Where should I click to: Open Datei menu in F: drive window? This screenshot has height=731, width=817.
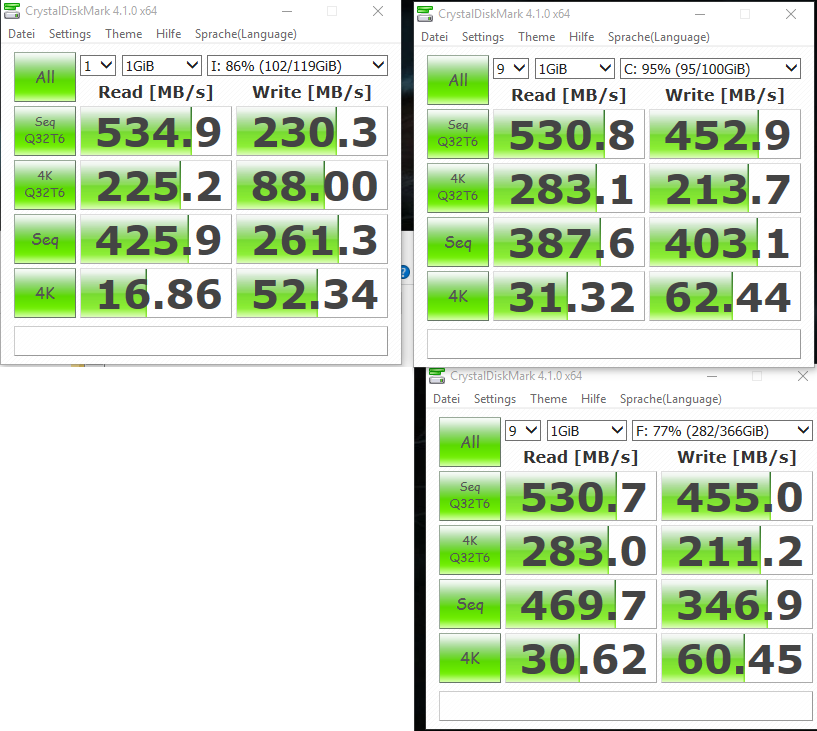446,399
